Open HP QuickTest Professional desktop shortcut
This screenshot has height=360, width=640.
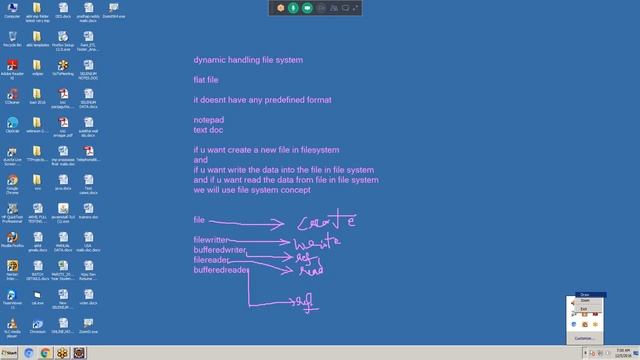(12, 213)
